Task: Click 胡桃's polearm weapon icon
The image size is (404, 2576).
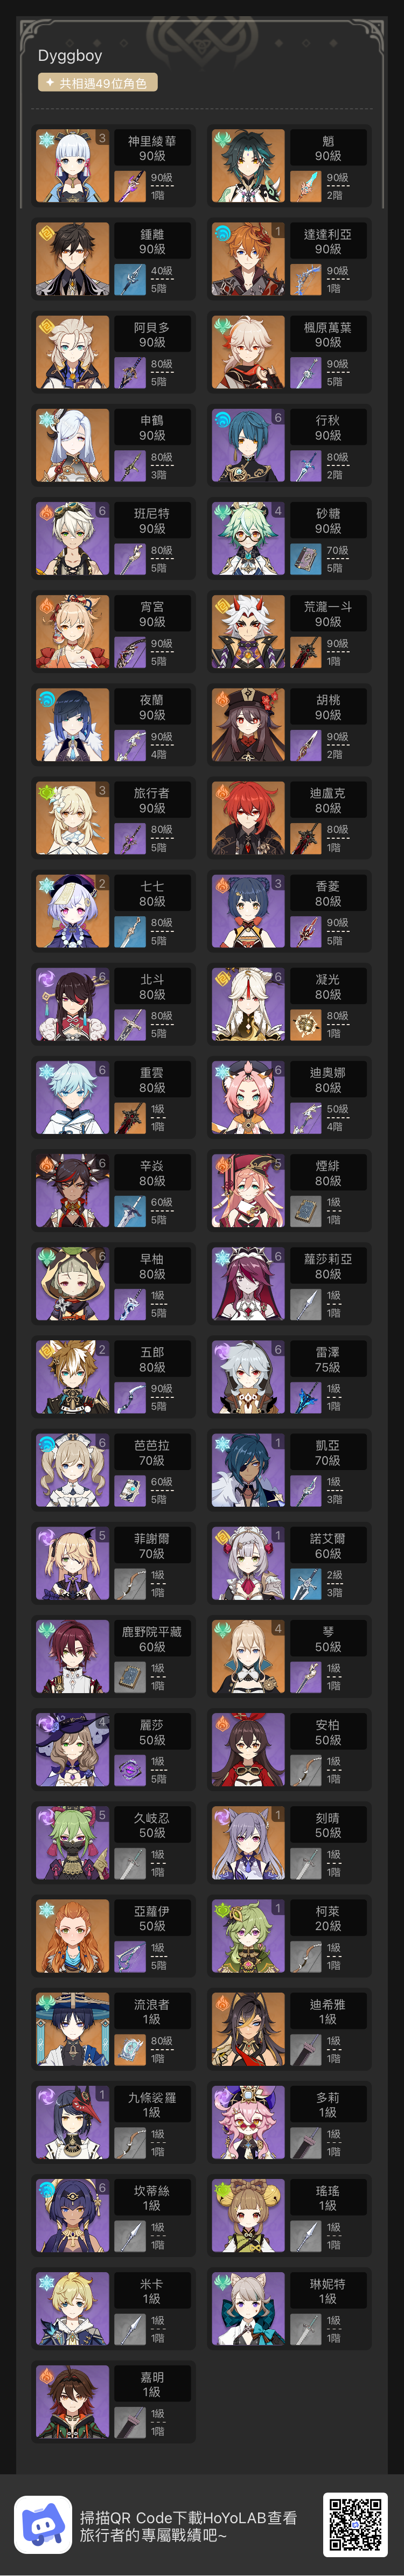Action: click(306, 745)
